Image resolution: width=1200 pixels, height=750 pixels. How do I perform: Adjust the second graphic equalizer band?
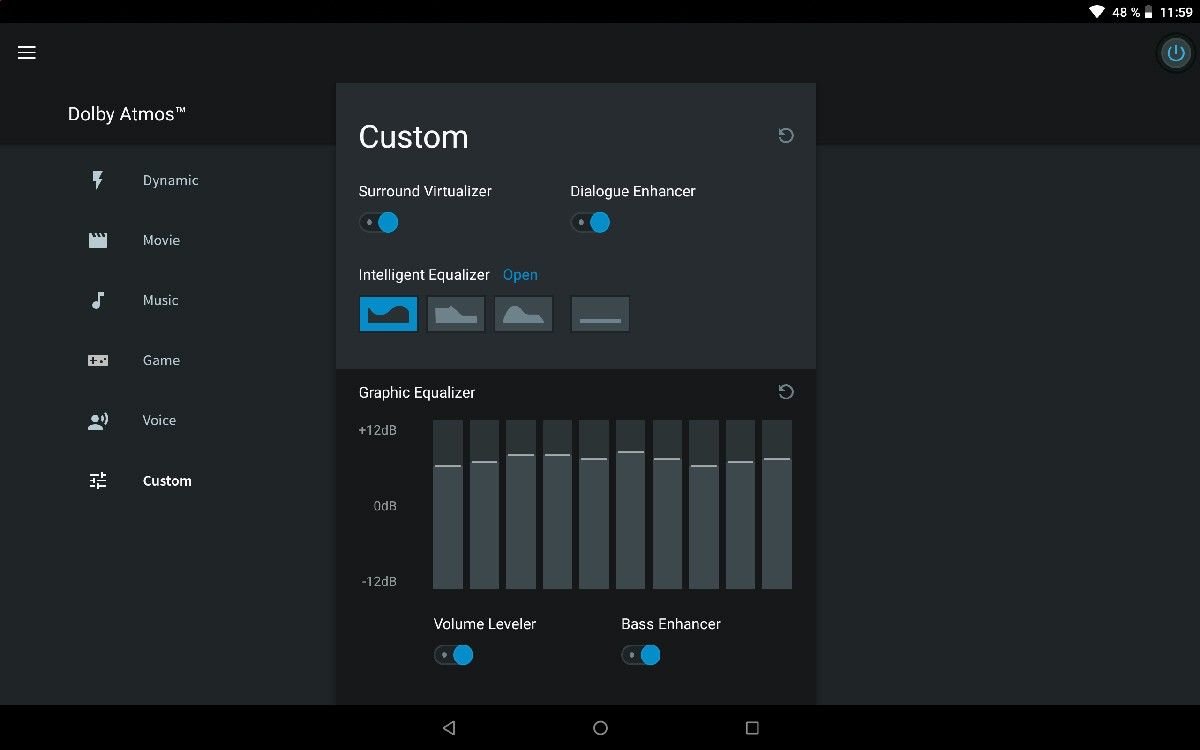click(484, 504)
